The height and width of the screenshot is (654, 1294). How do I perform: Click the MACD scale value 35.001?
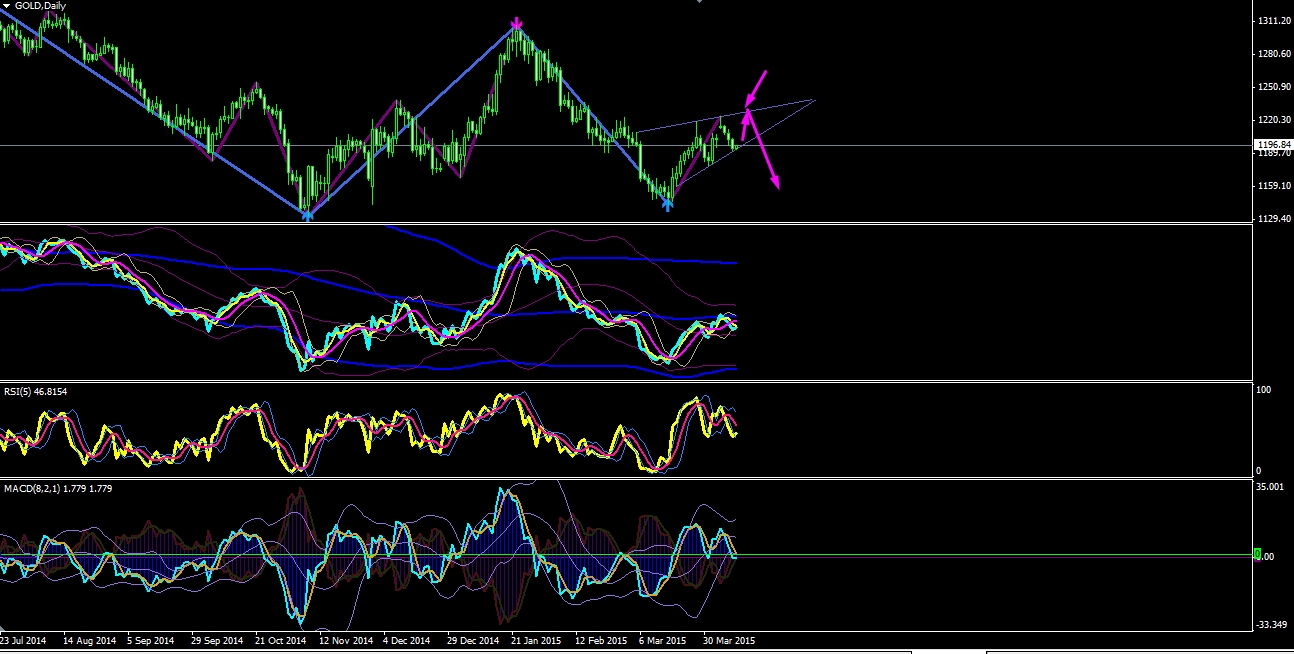(x=1269, y=487)
